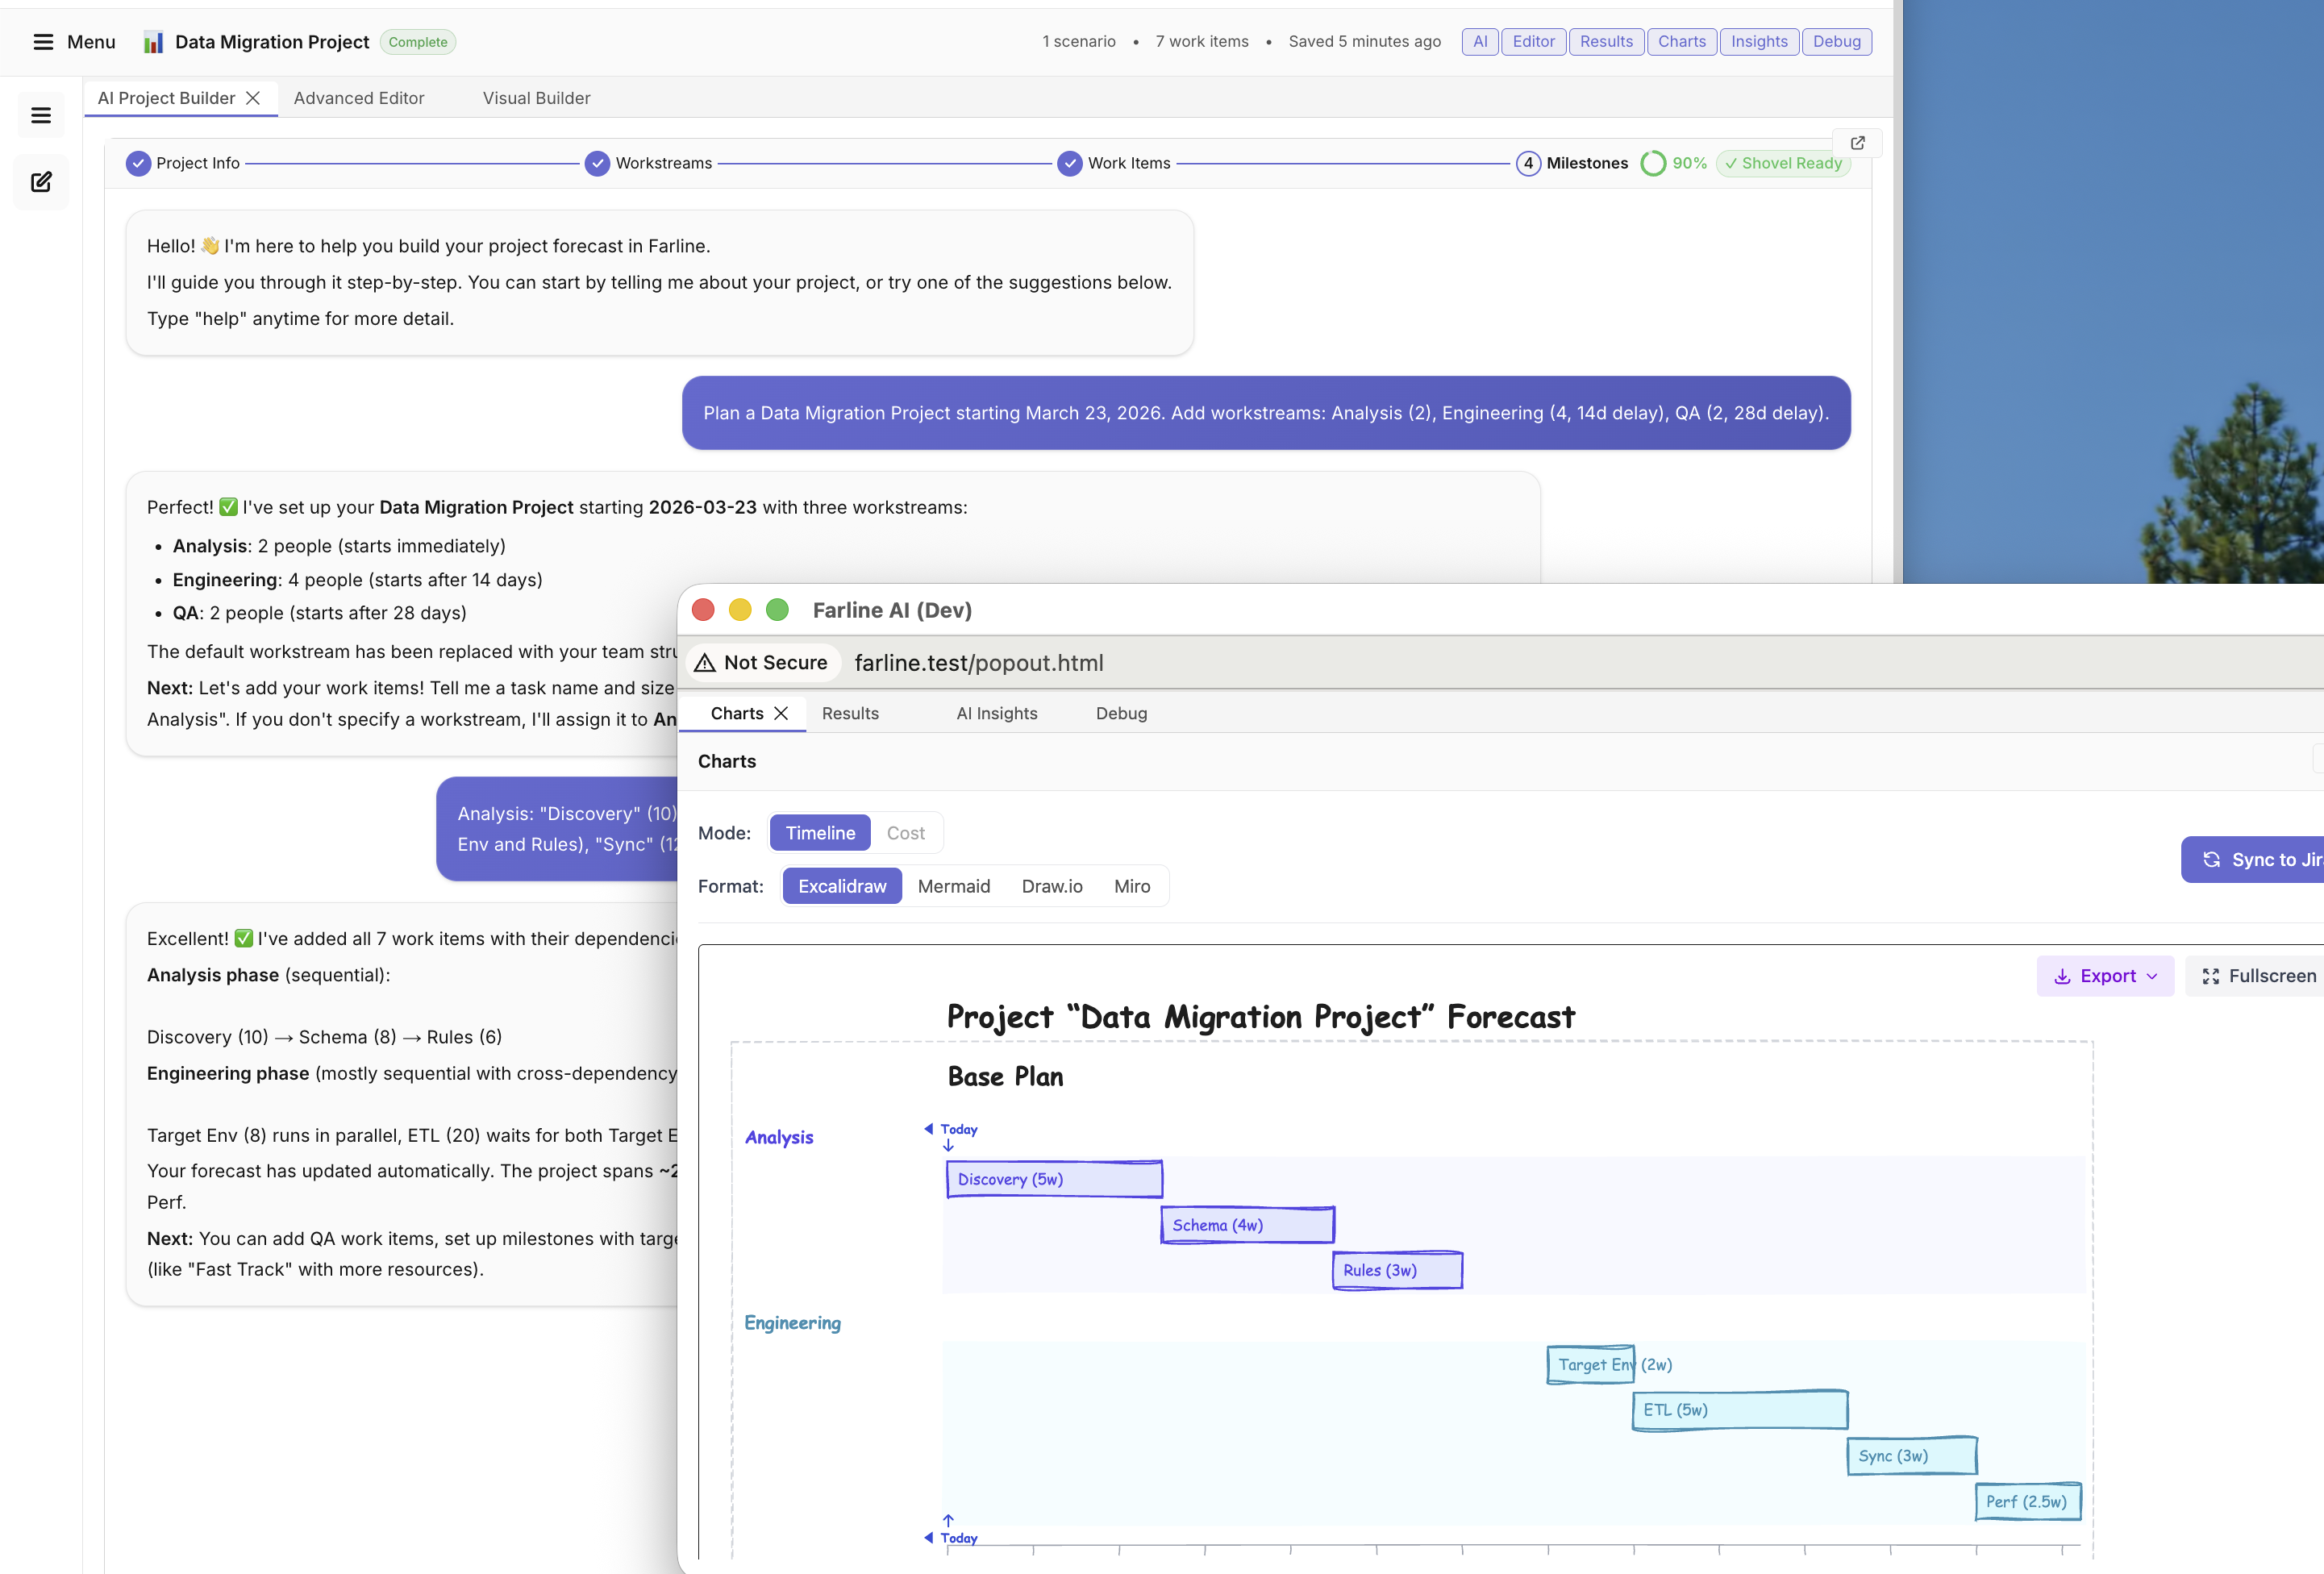
Task: Click the Debug button in header
Action: (1836, 42)
